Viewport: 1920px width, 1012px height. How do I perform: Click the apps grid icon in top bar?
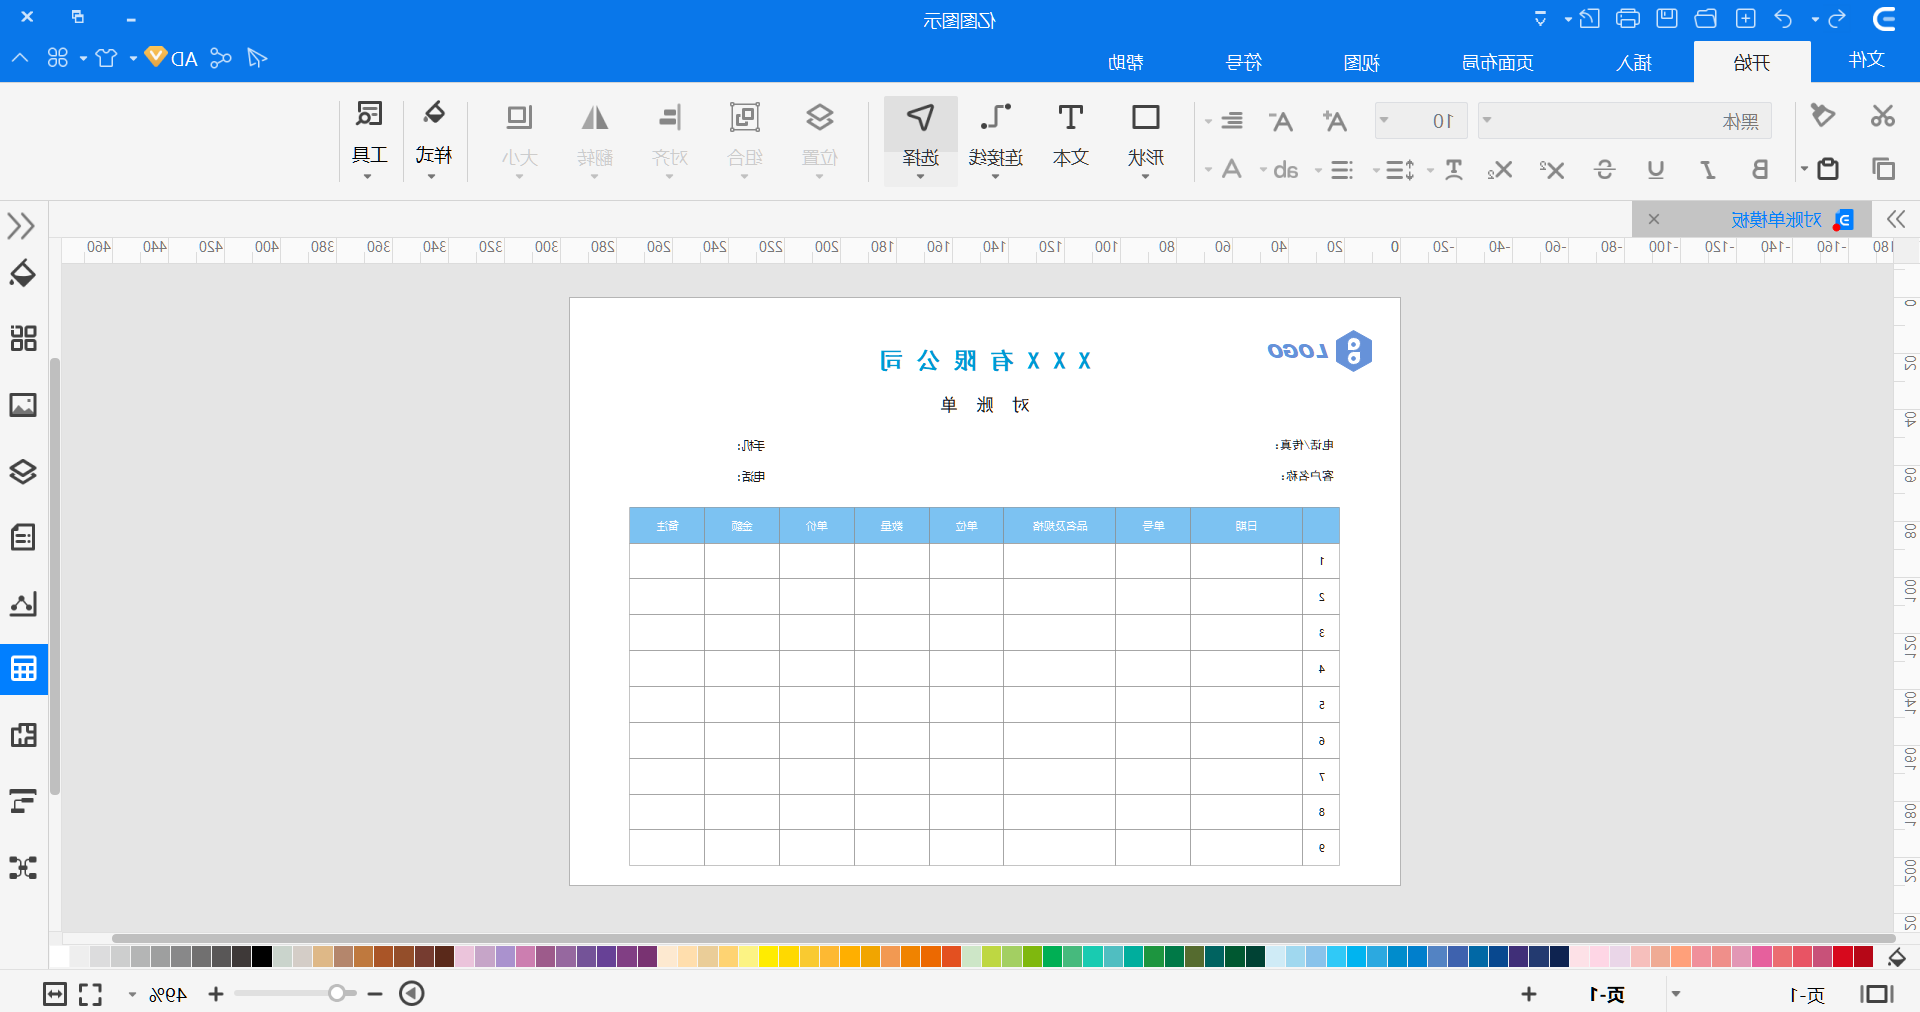click(58, 58)
